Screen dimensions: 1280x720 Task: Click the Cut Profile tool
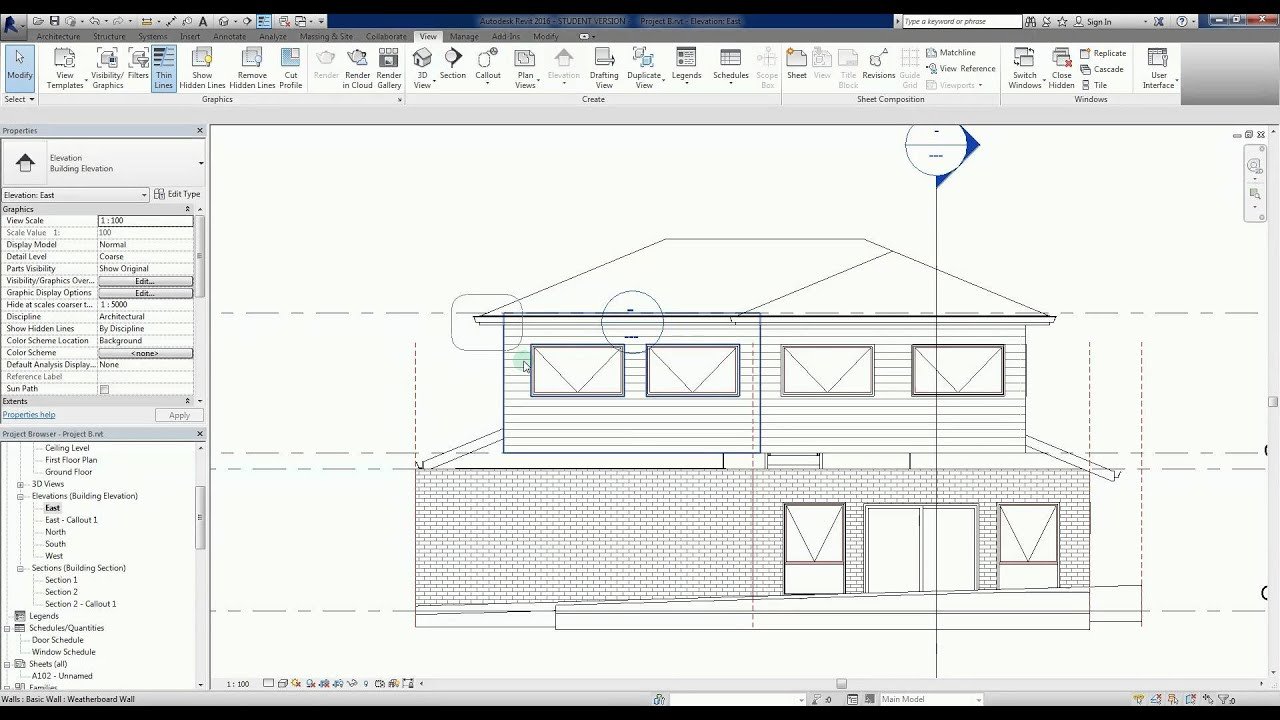pyautogui.click(x=291, y=68)
